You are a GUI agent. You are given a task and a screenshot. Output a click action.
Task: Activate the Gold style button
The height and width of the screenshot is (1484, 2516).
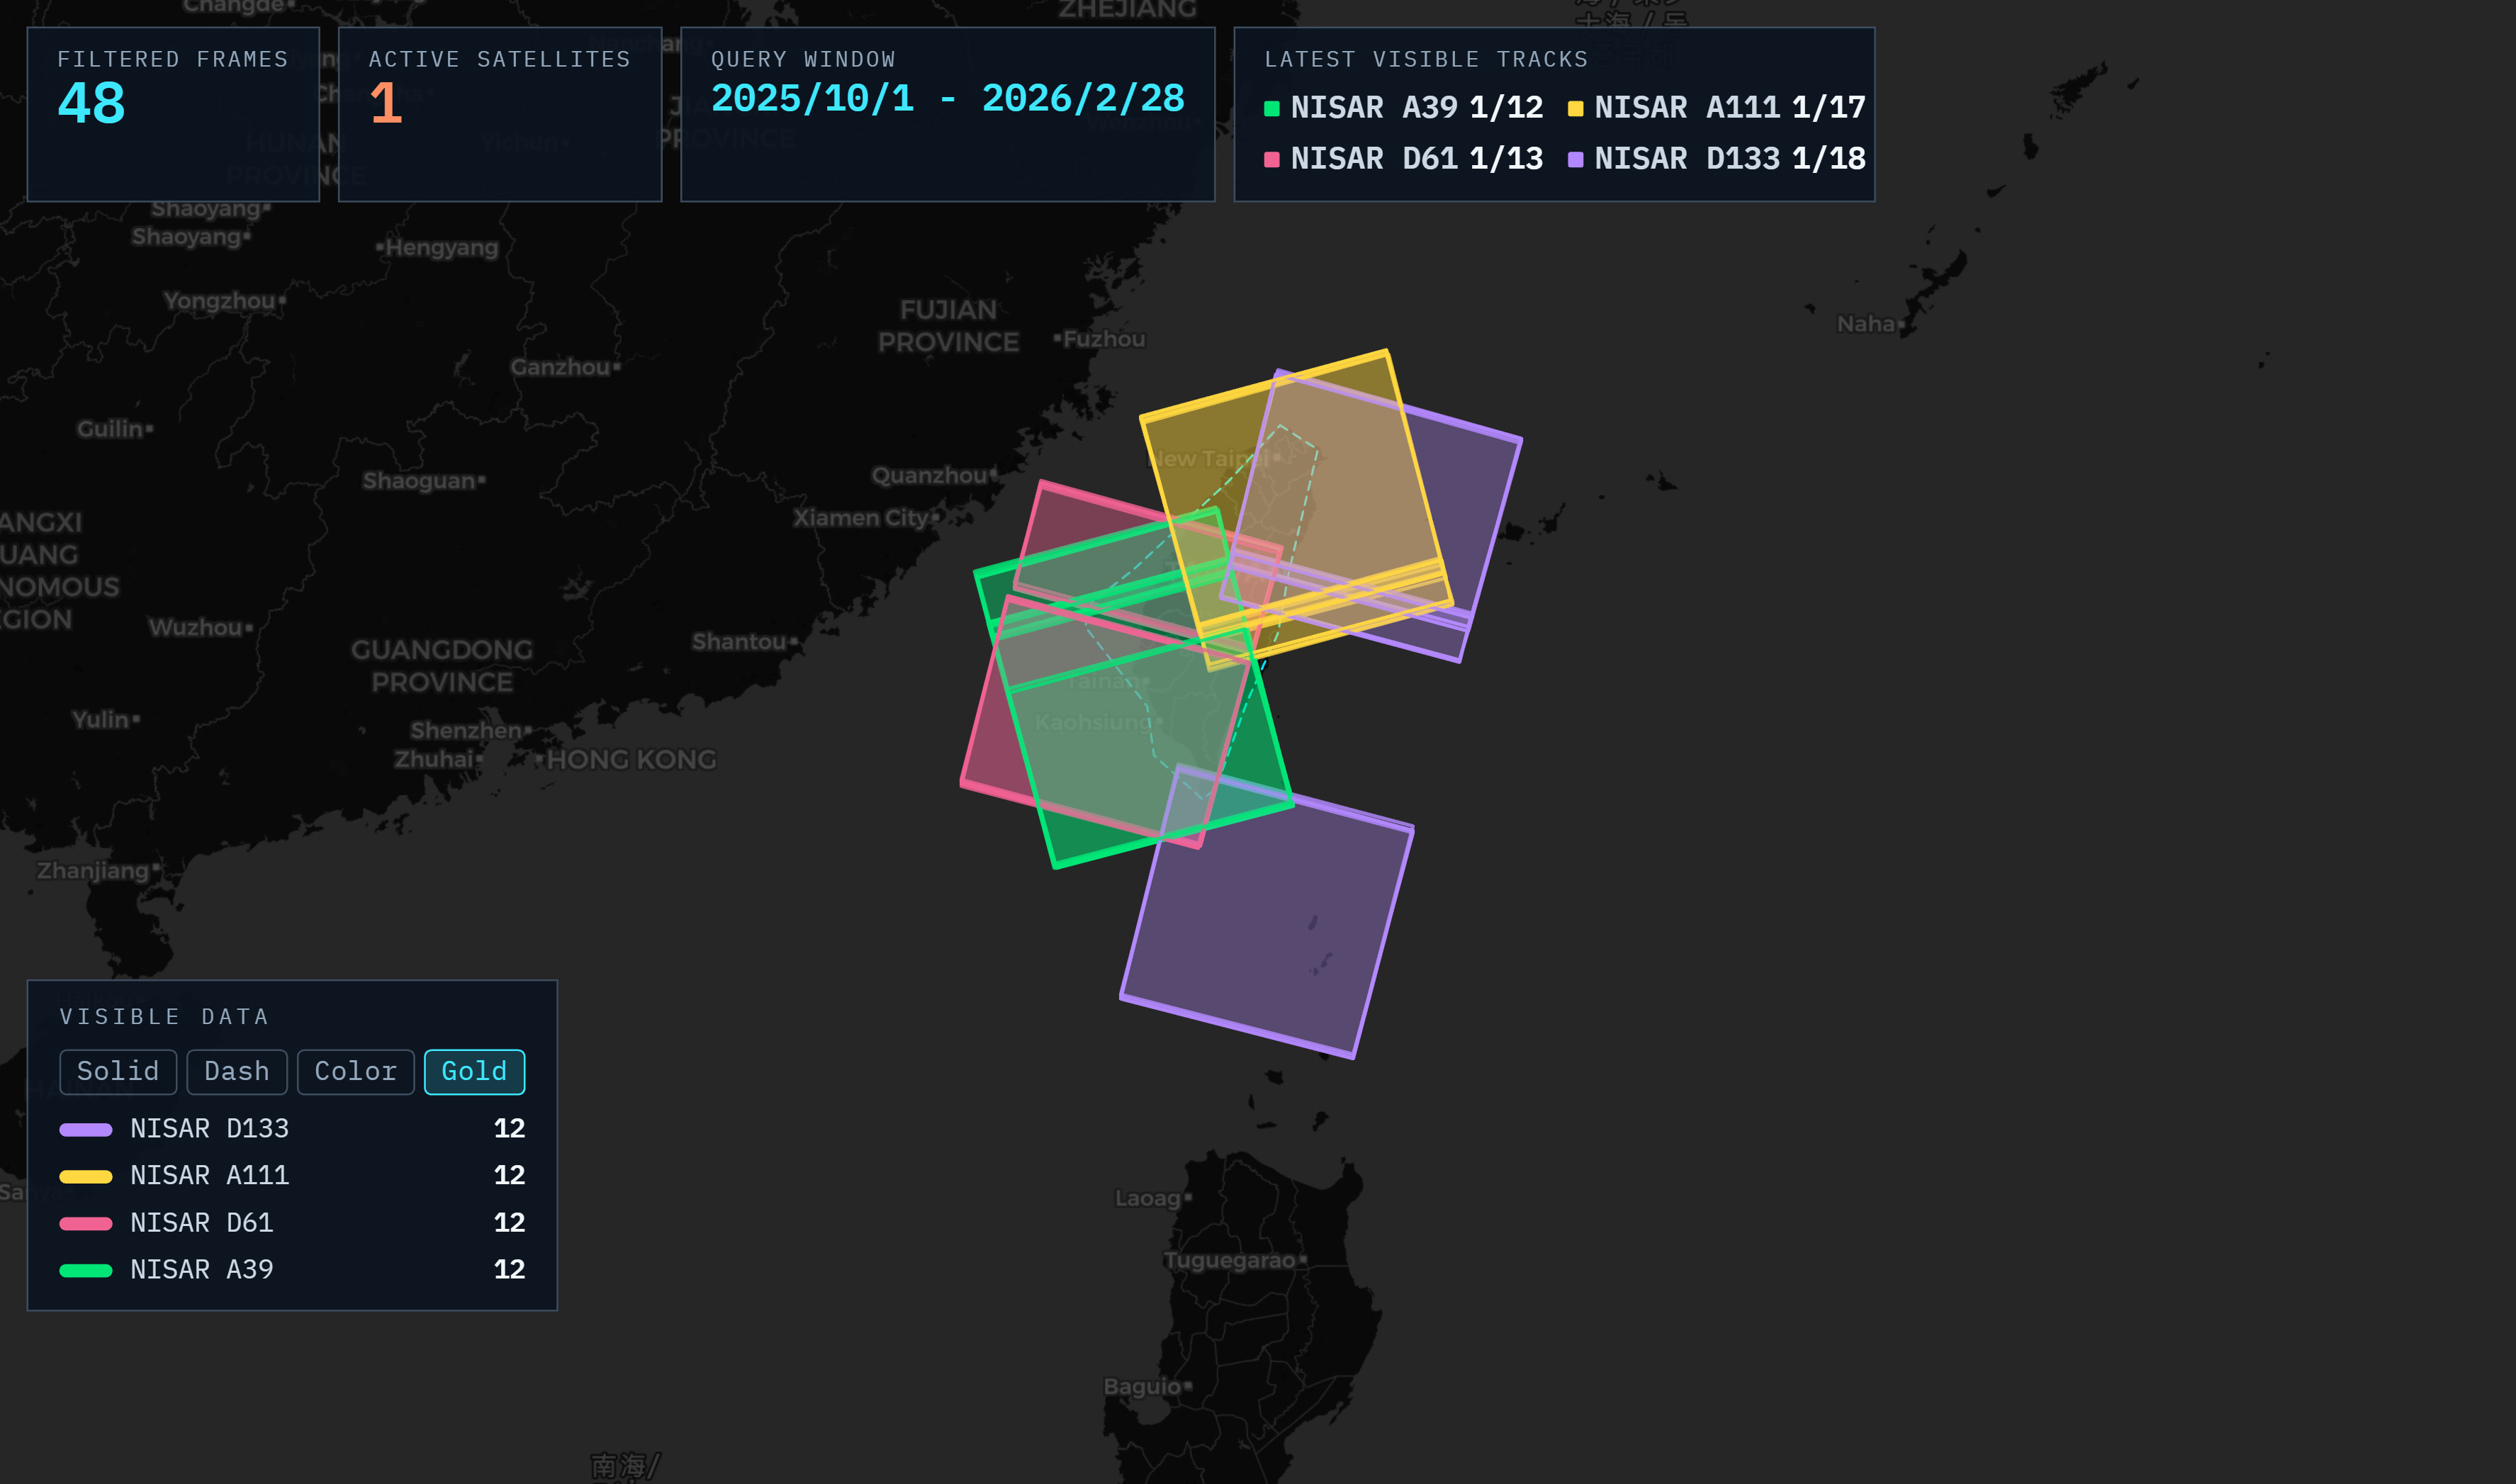click(x=474, y=1071)
